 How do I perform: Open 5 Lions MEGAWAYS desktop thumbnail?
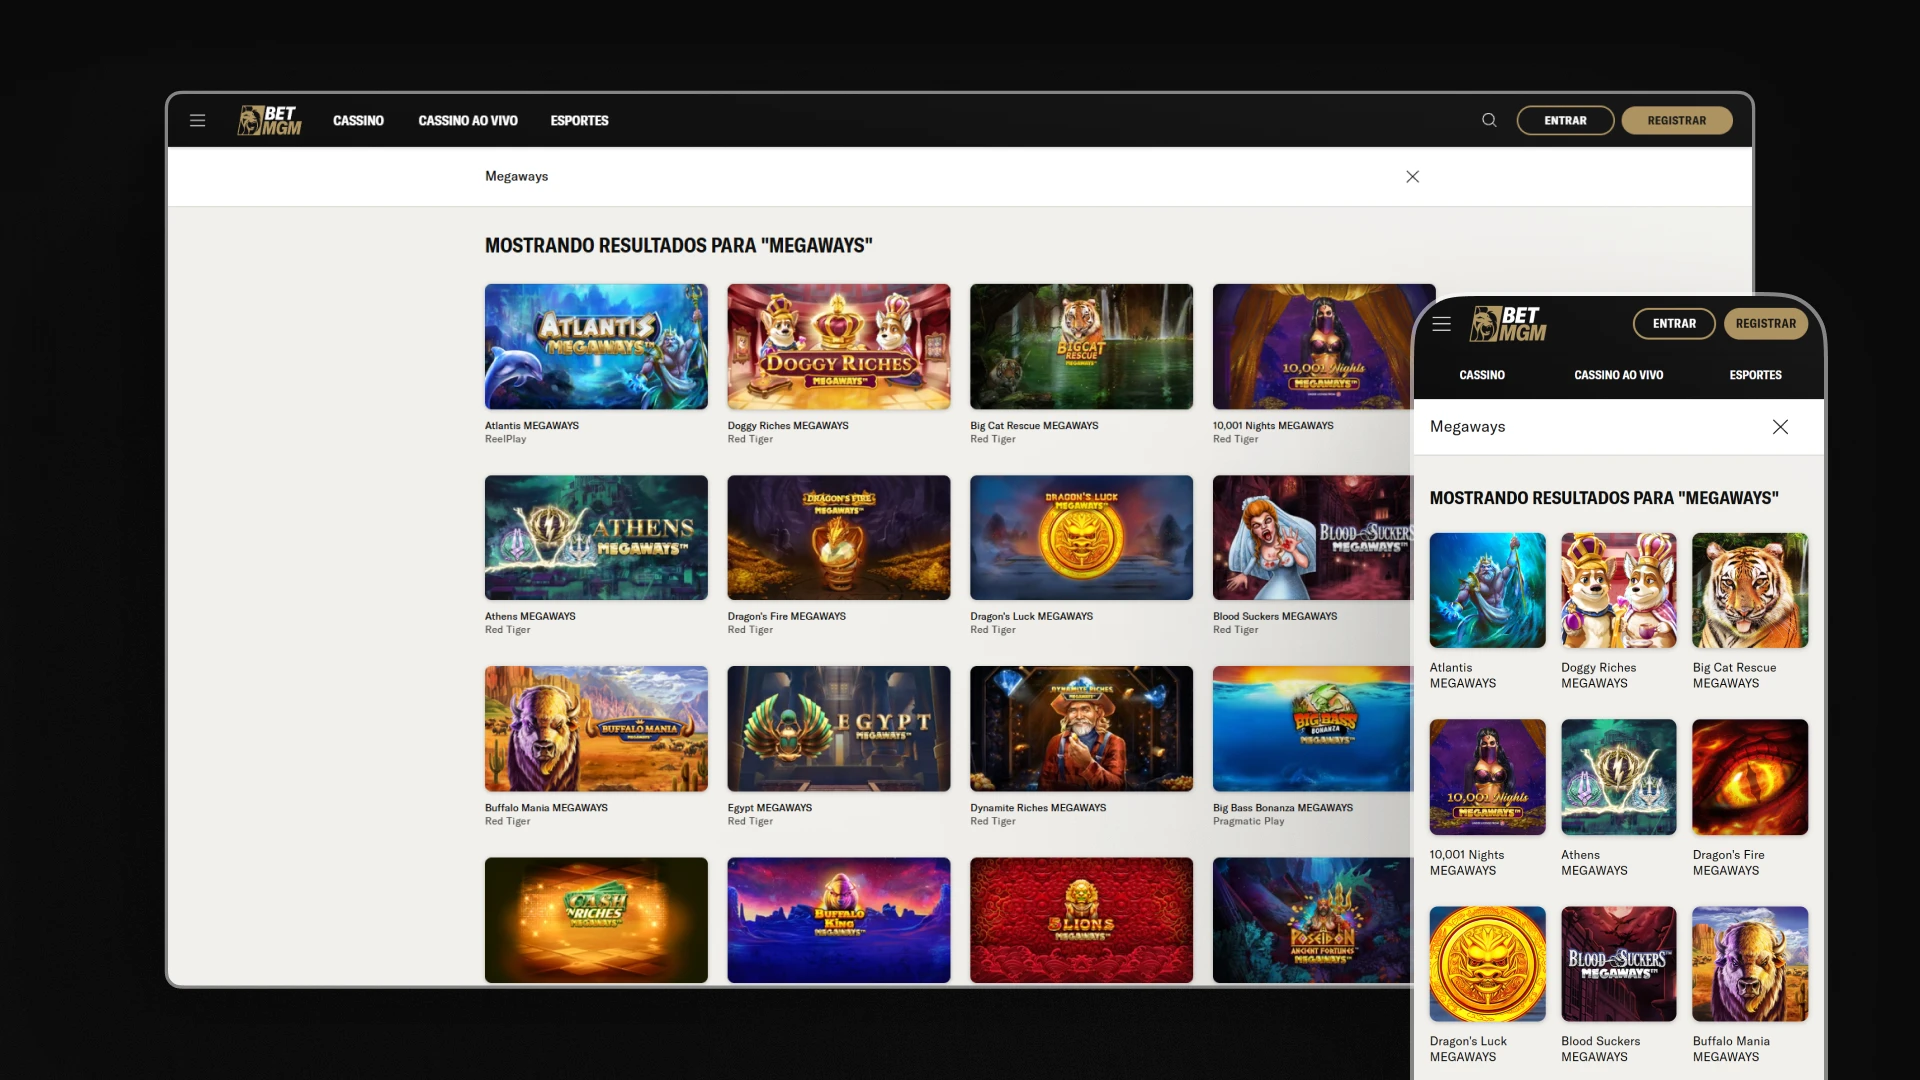[1081, 920]
